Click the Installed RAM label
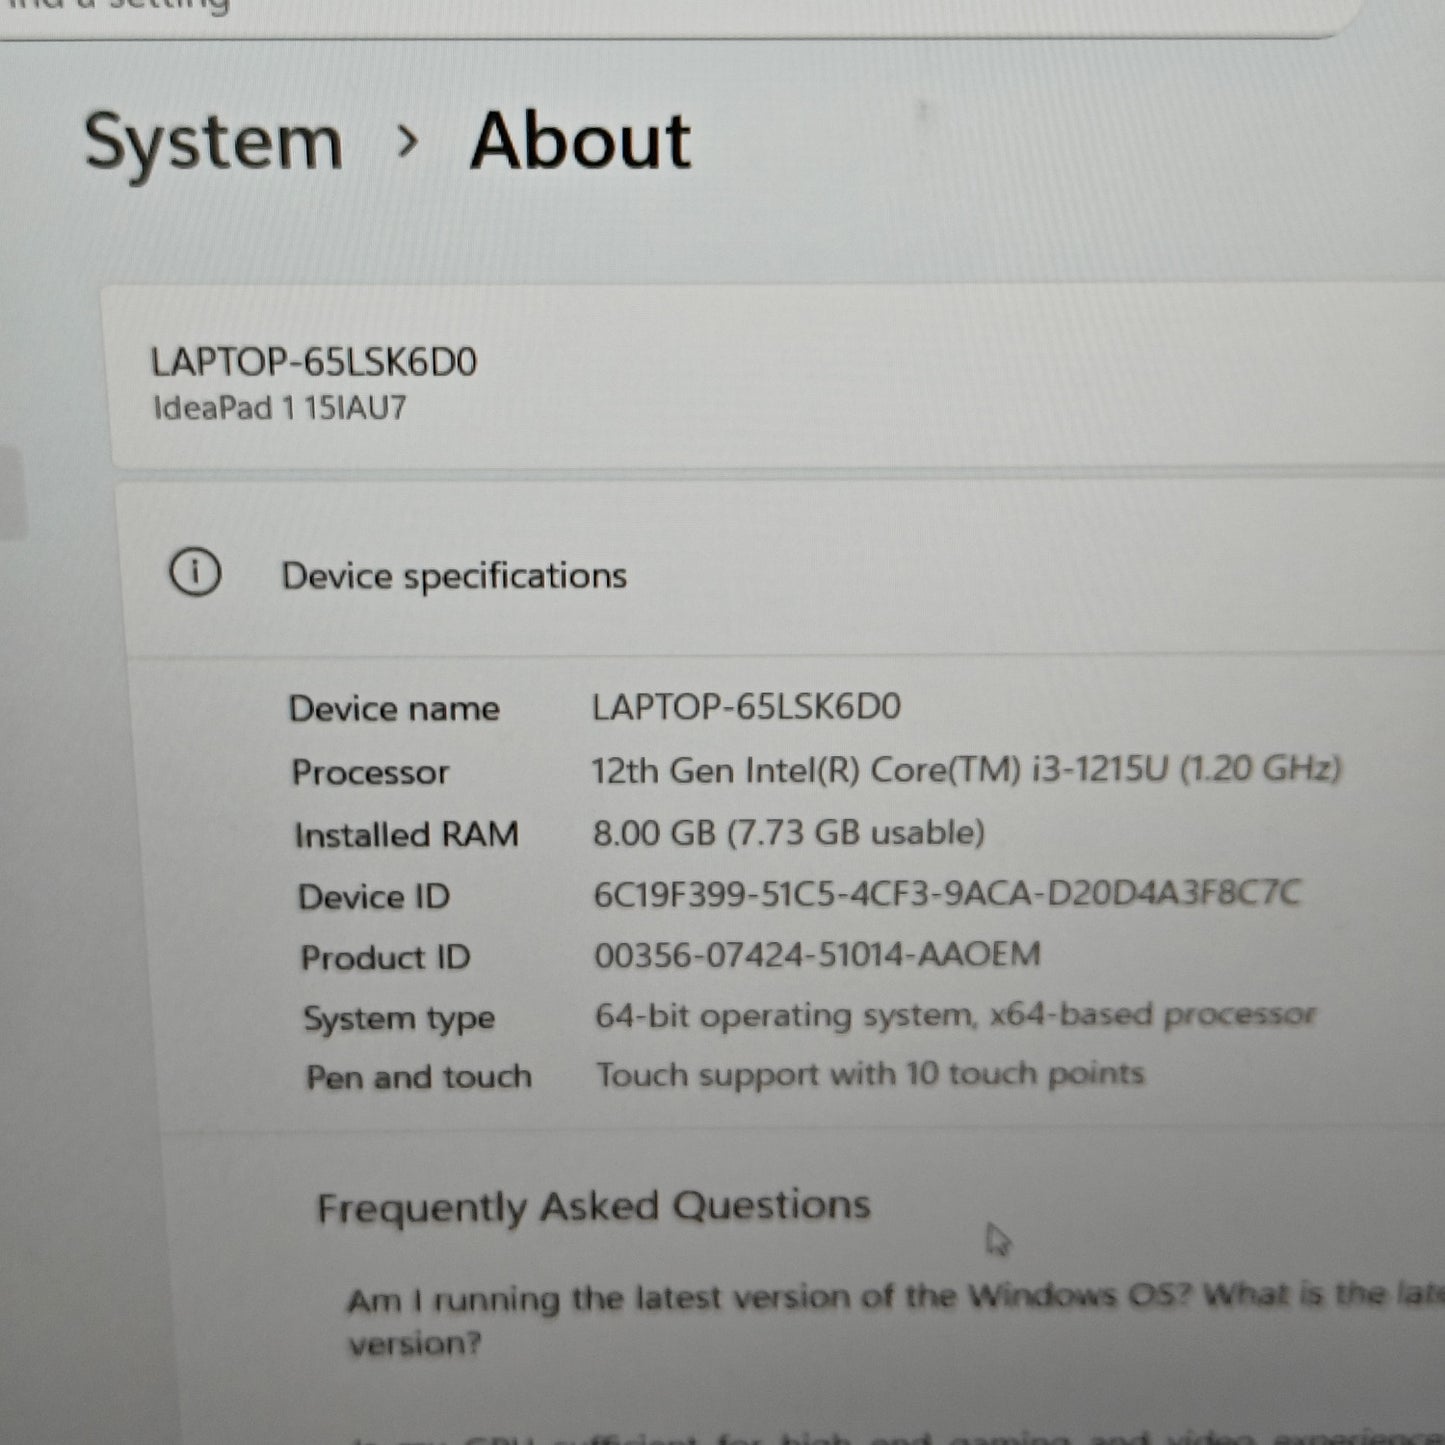Viewport: 1445px width, 1445px height. tap(406, 835)
